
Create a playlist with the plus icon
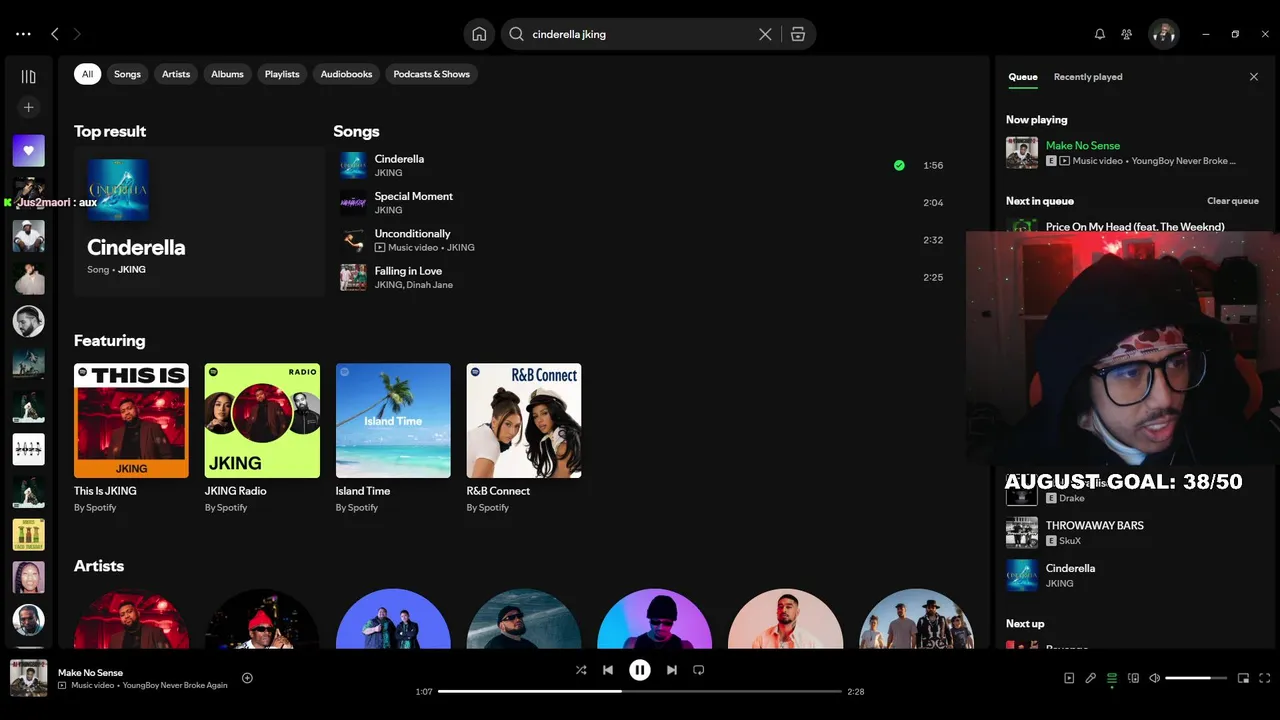tap(28, 107)
